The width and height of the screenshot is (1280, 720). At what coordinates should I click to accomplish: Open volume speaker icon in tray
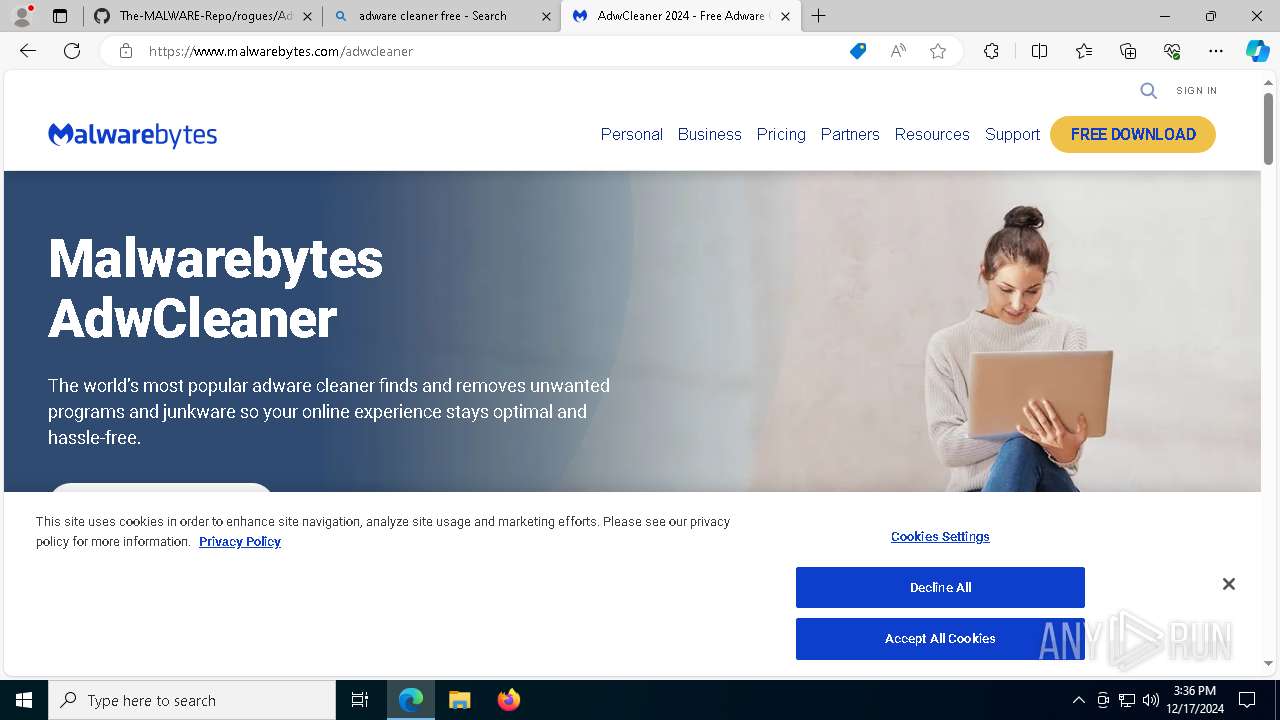click(x=1151, y=700)
